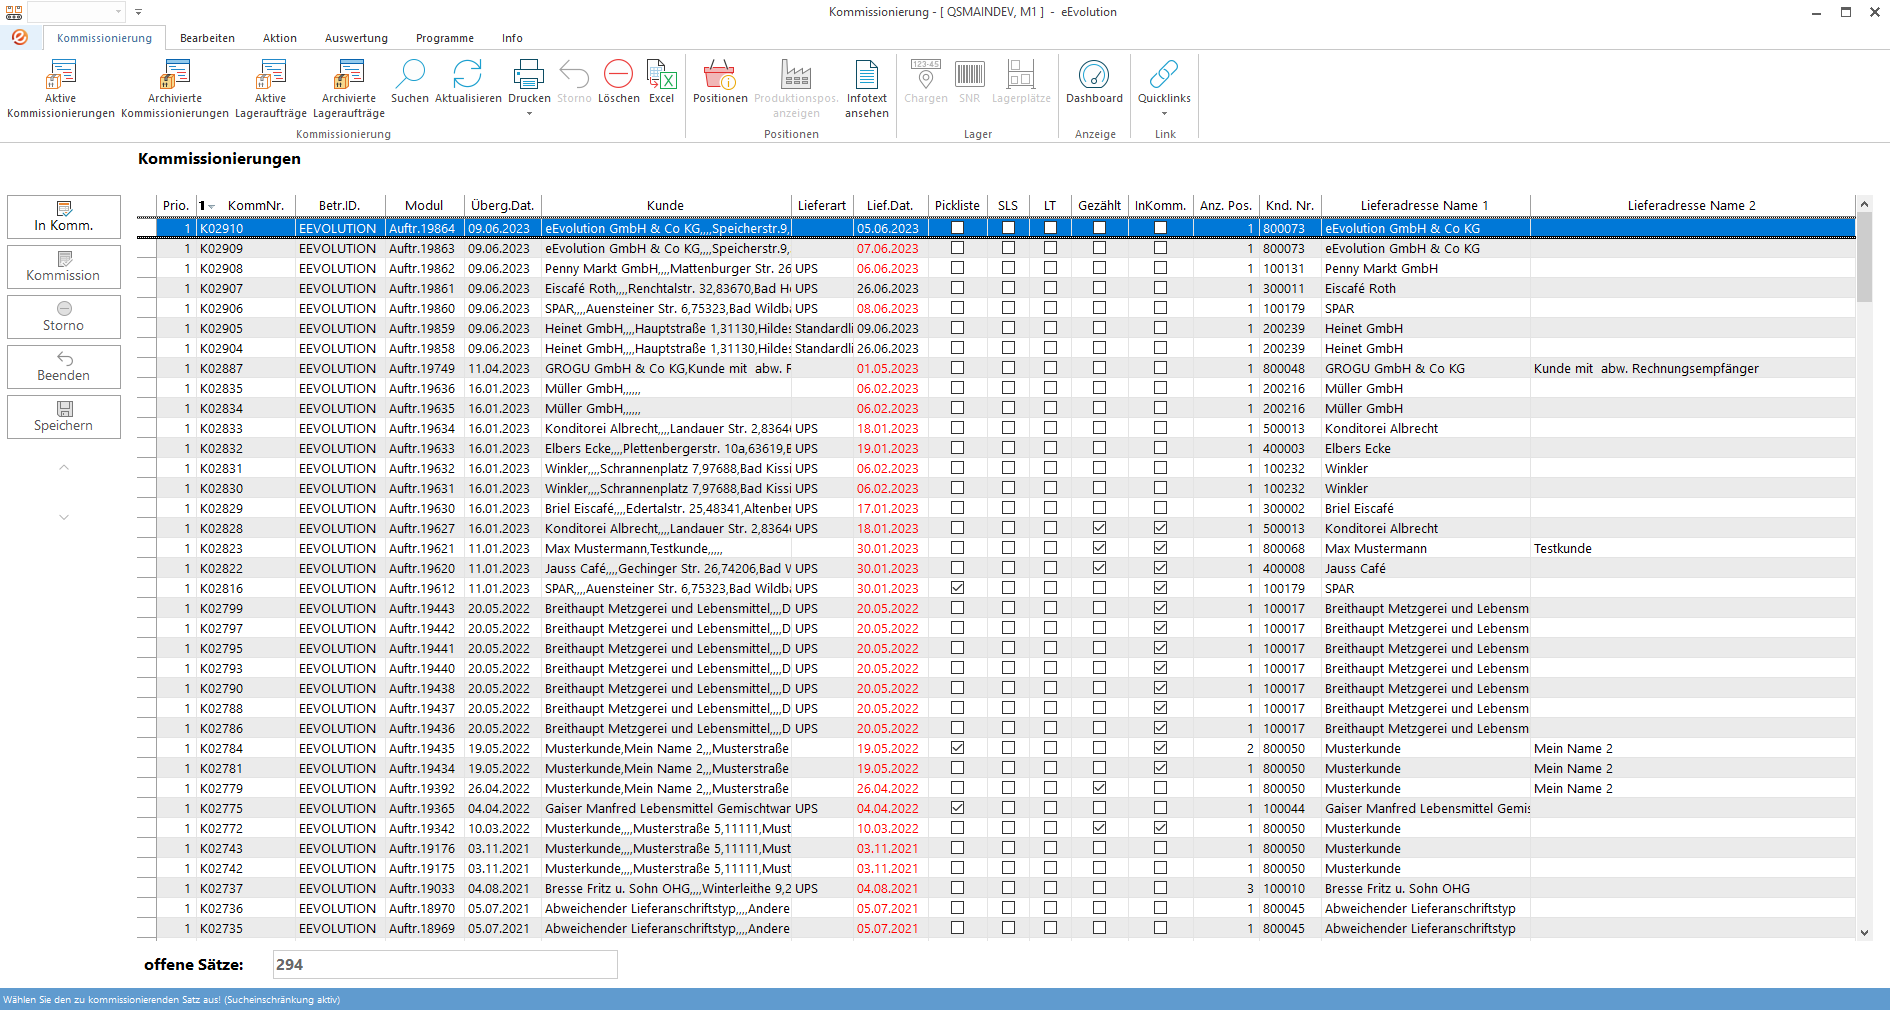Click the Storno sidebar button
The width and height of the screenshot is (1890, 1010).
pos(64,316)
